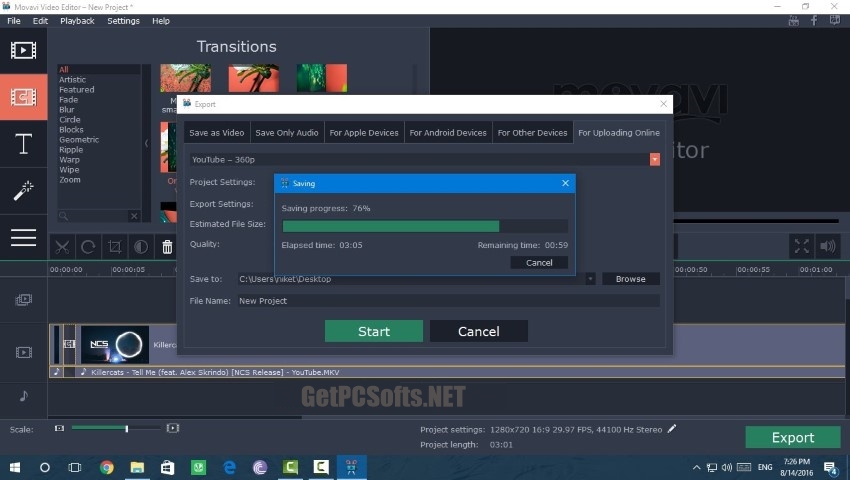Image resolution: width=850 pixels, height=480 pixels.
Task: Click the Browse button
Action: [631, 279]
